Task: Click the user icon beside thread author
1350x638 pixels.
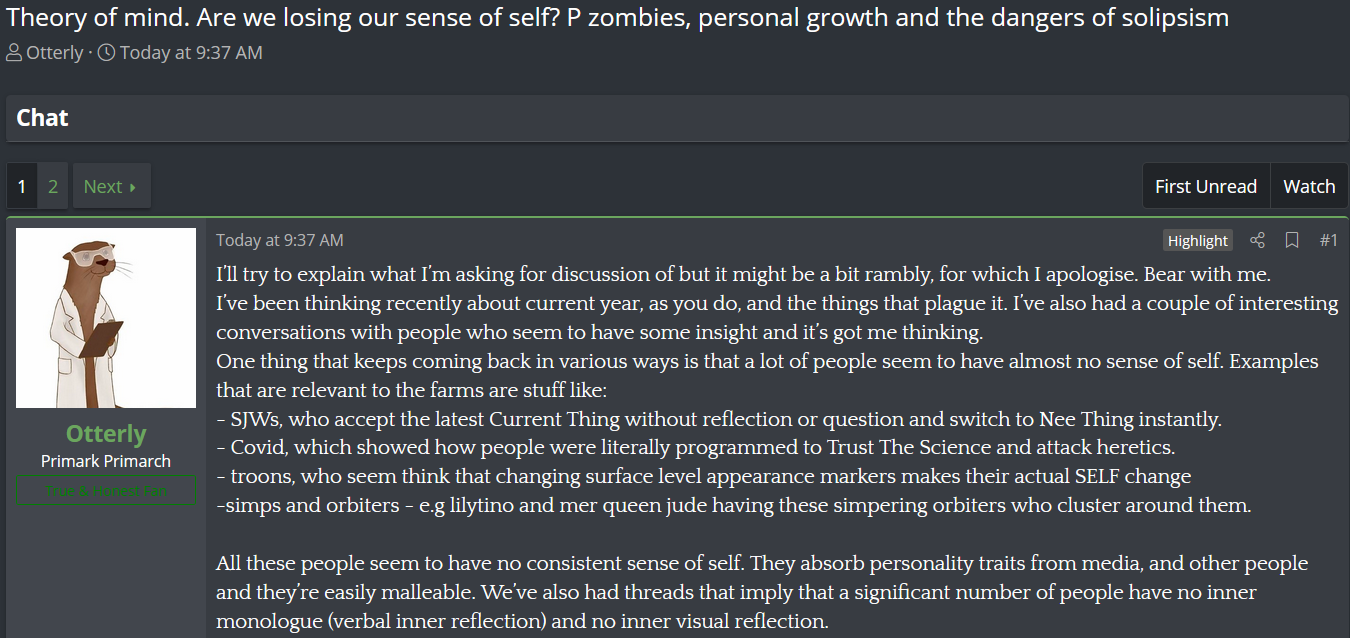Action: tap(14, 53)
